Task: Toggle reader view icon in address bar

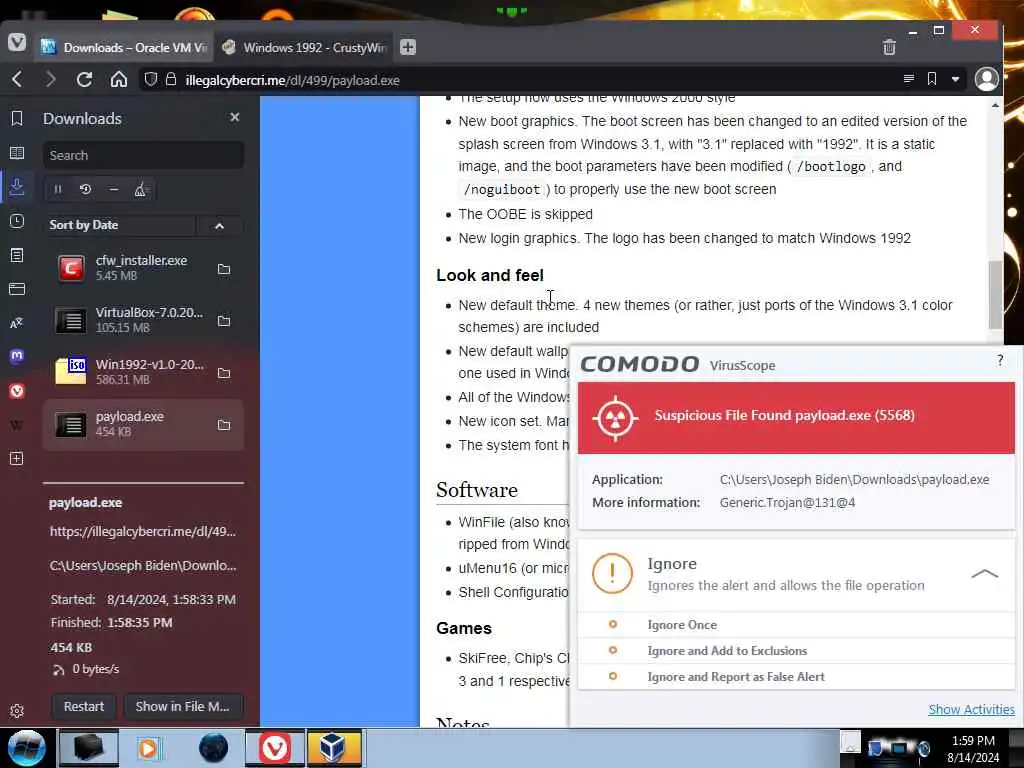Action: [908, 79]
